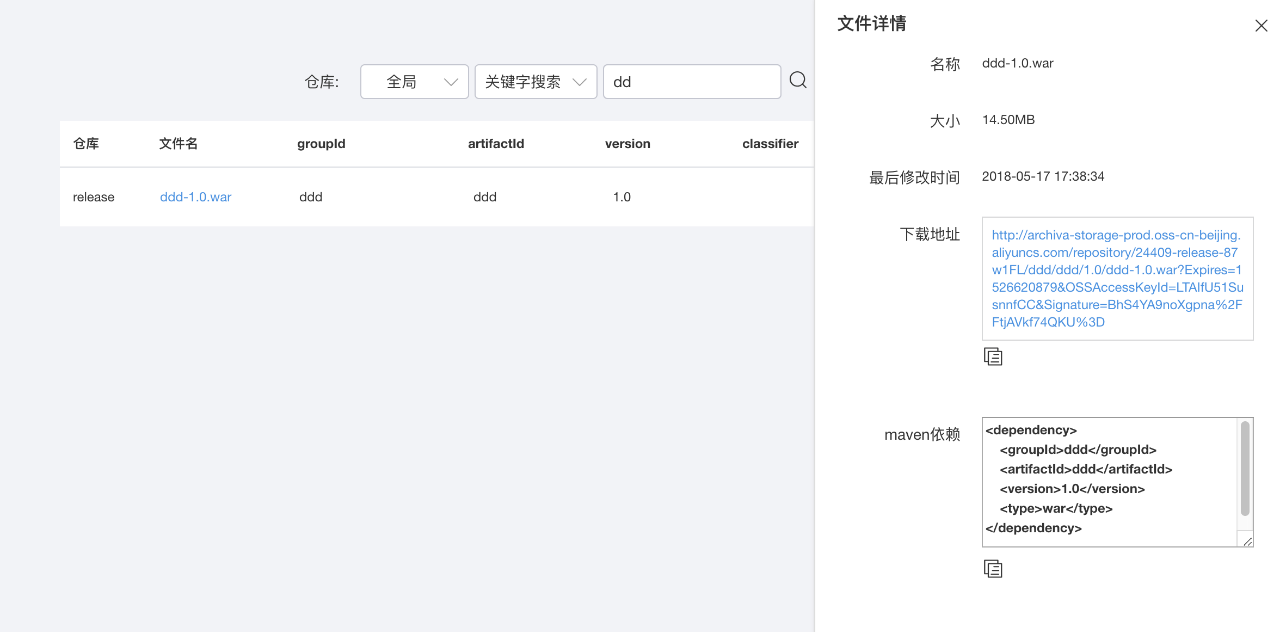The width and height of the screenshot is (1280, 632).
Task: Copy the download URL with copy icon
Action: [x=993, y=356]
